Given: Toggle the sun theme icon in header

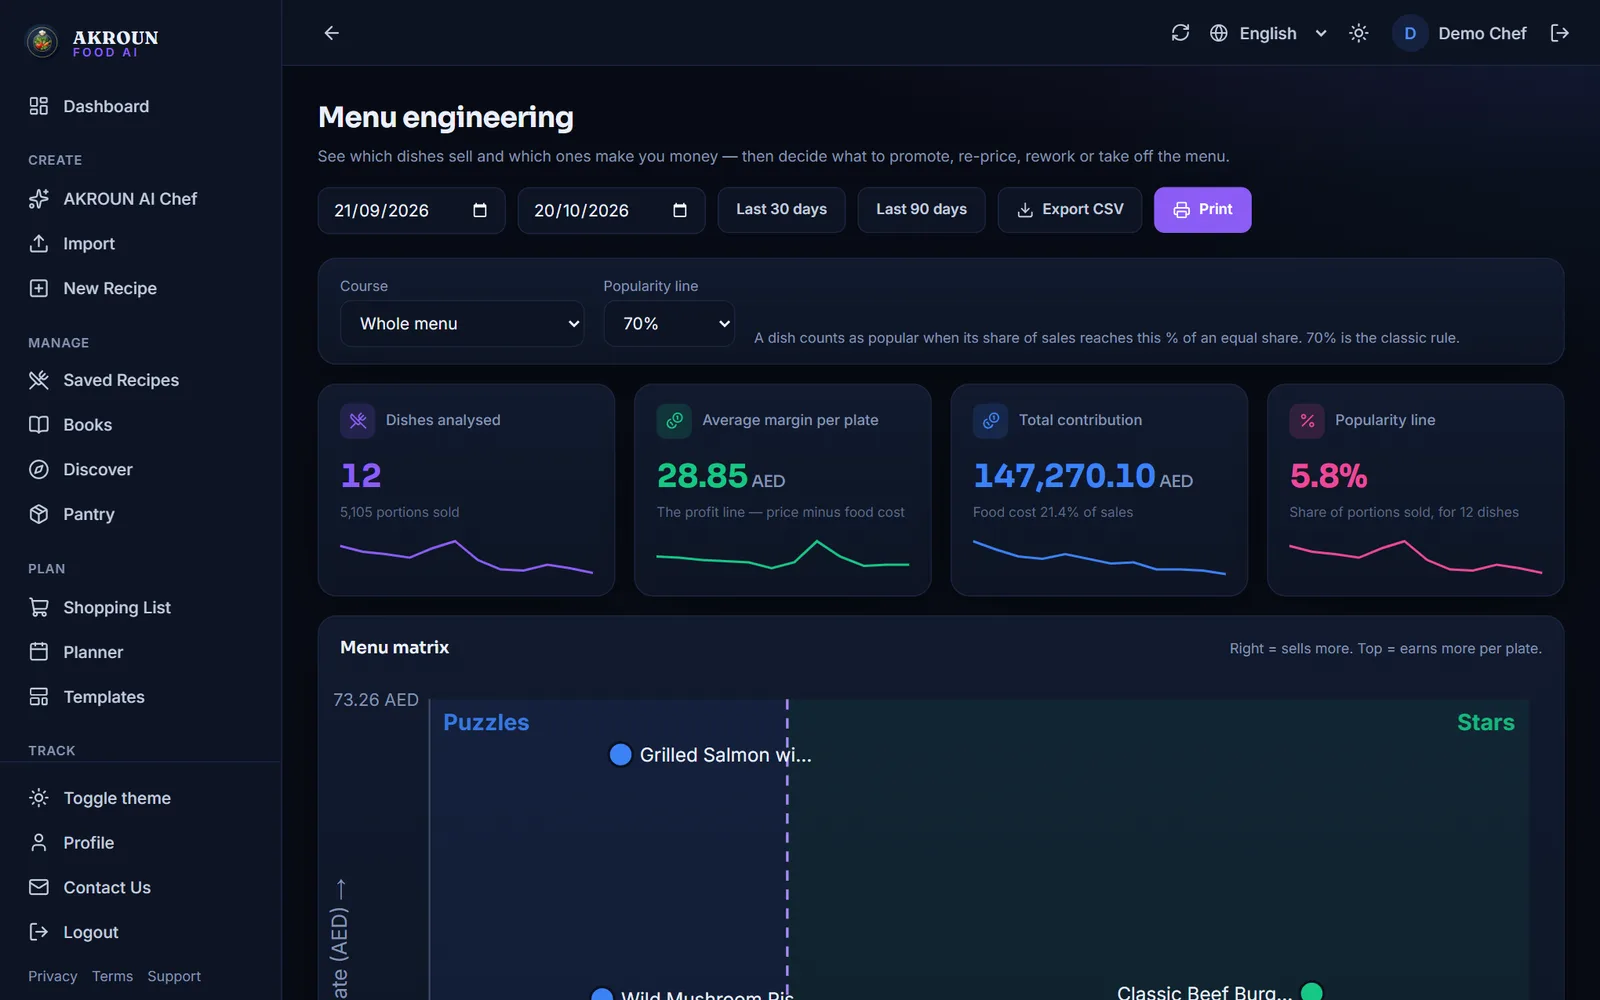Looking at the screenshot, I should [x=1358, y=33].
